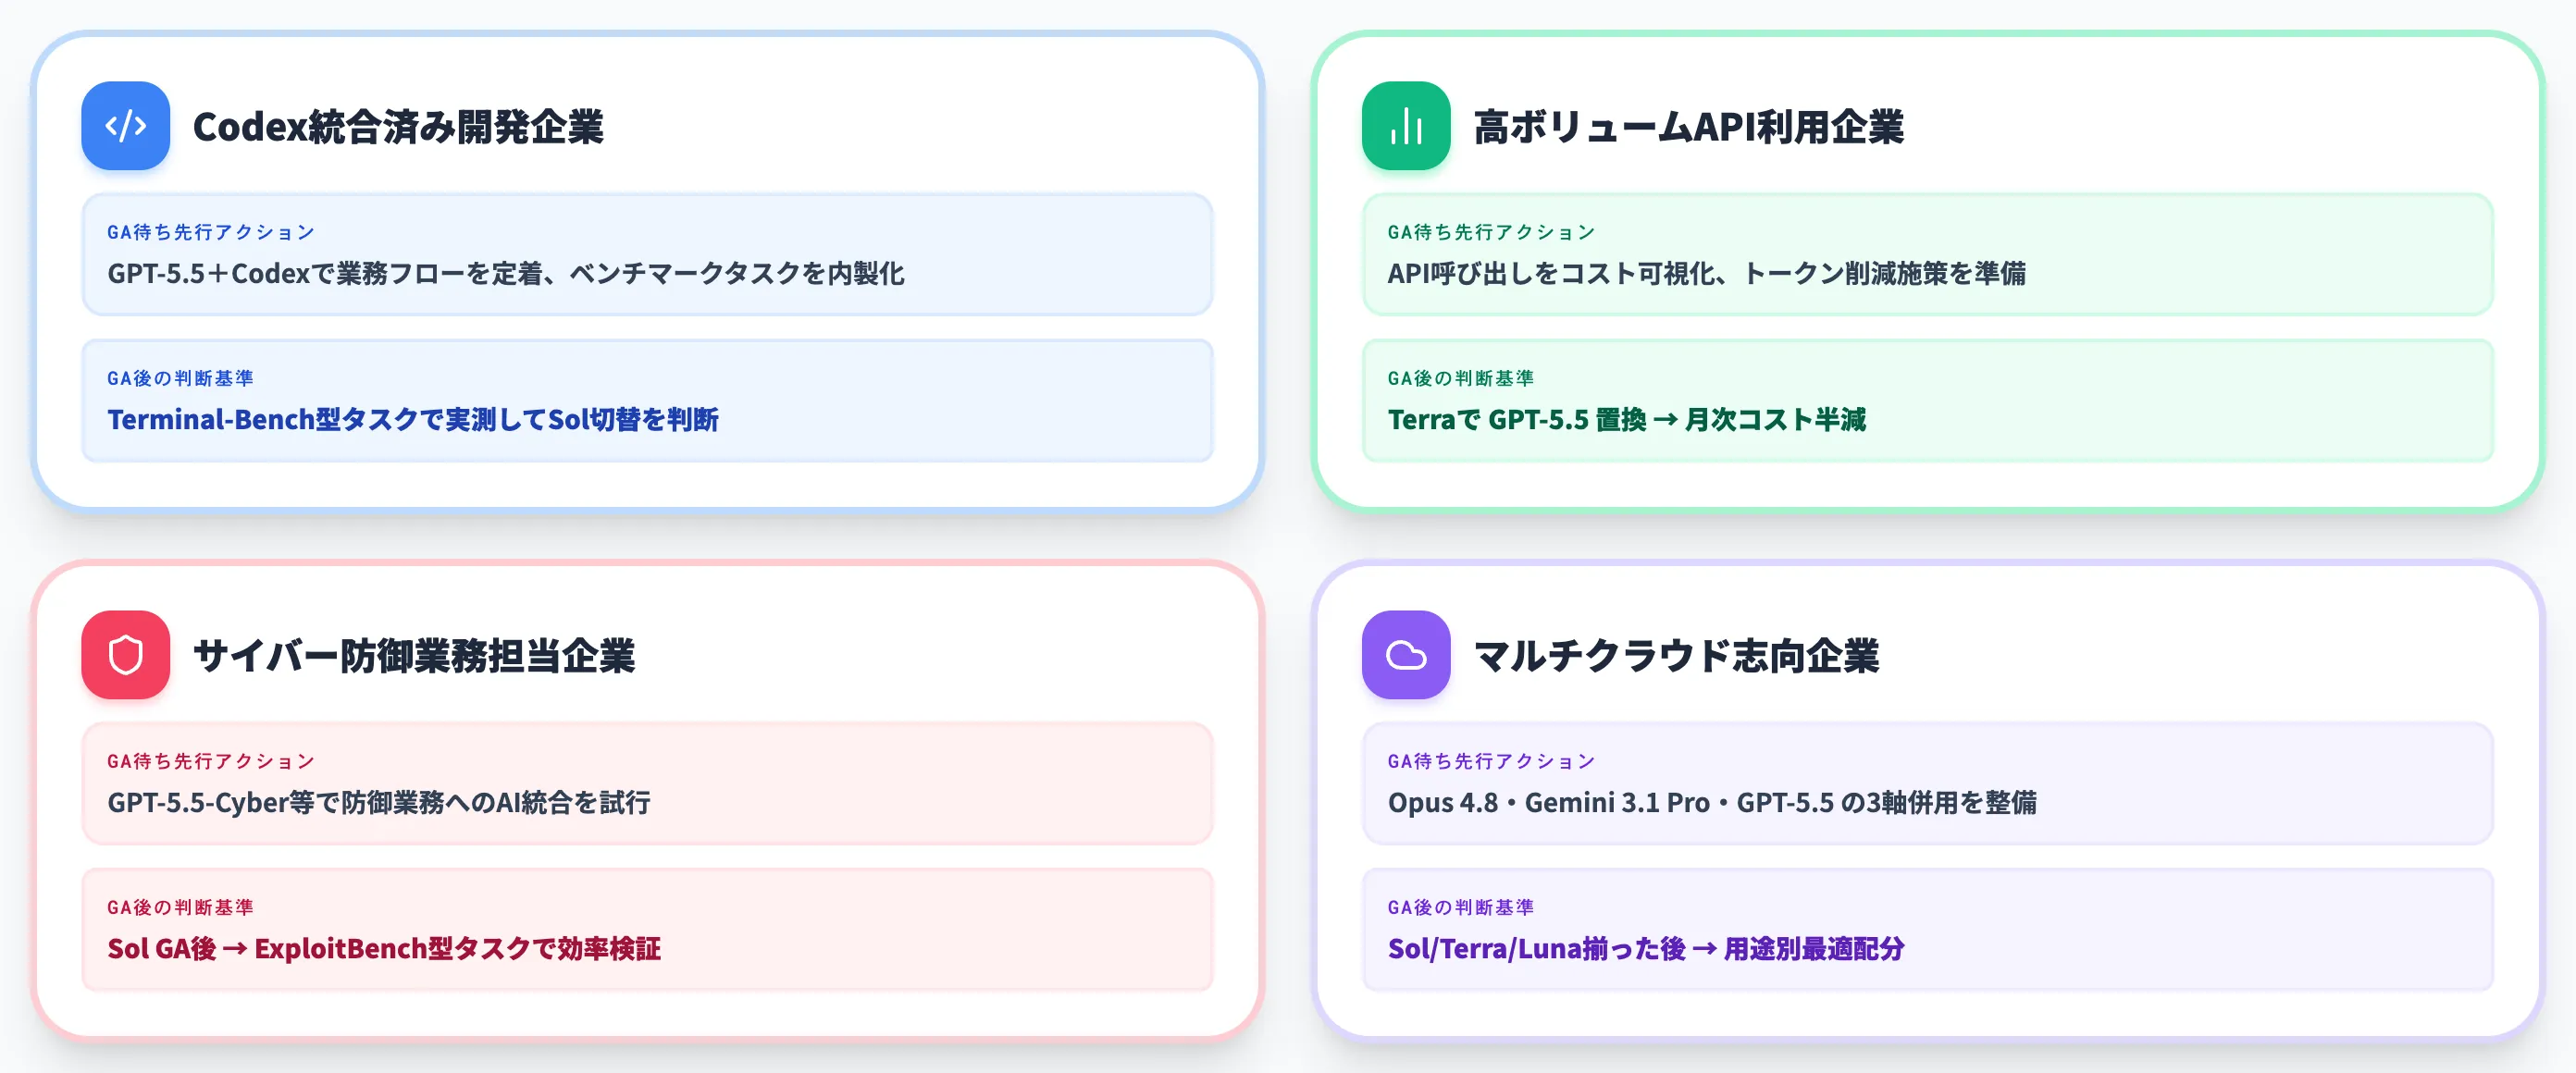Select the heading マルチクラウド志向企業
The image size is (2576, 1073).
[x=1676, y=656]
